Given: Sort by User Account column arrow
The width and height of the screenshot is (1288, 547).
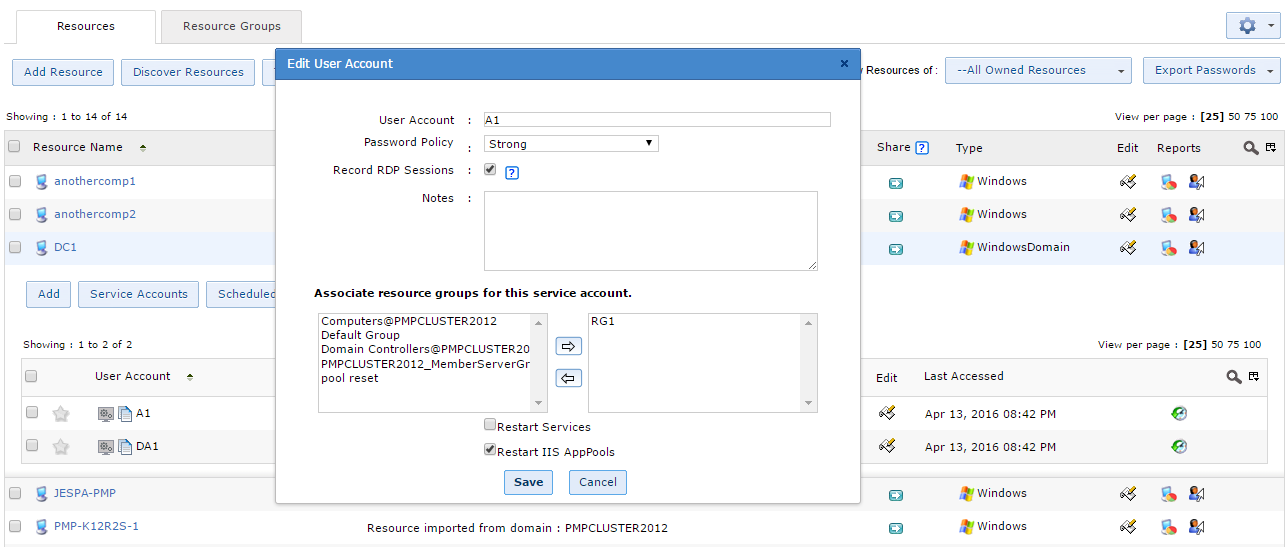Looking at the screenshot, I should (x=190, y=377).
